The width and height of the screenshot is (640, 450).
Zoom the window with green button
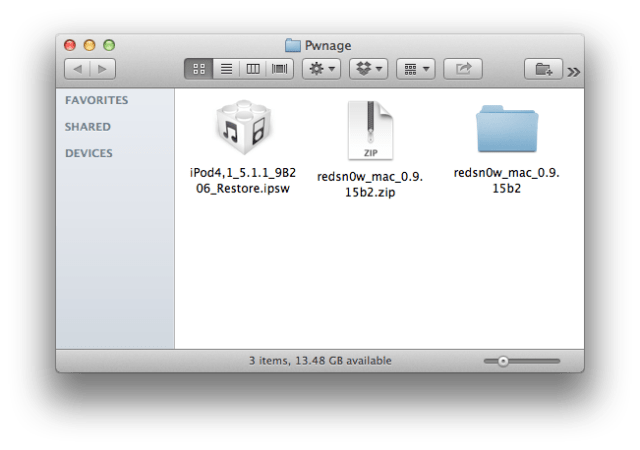click(x=109, y=45)
